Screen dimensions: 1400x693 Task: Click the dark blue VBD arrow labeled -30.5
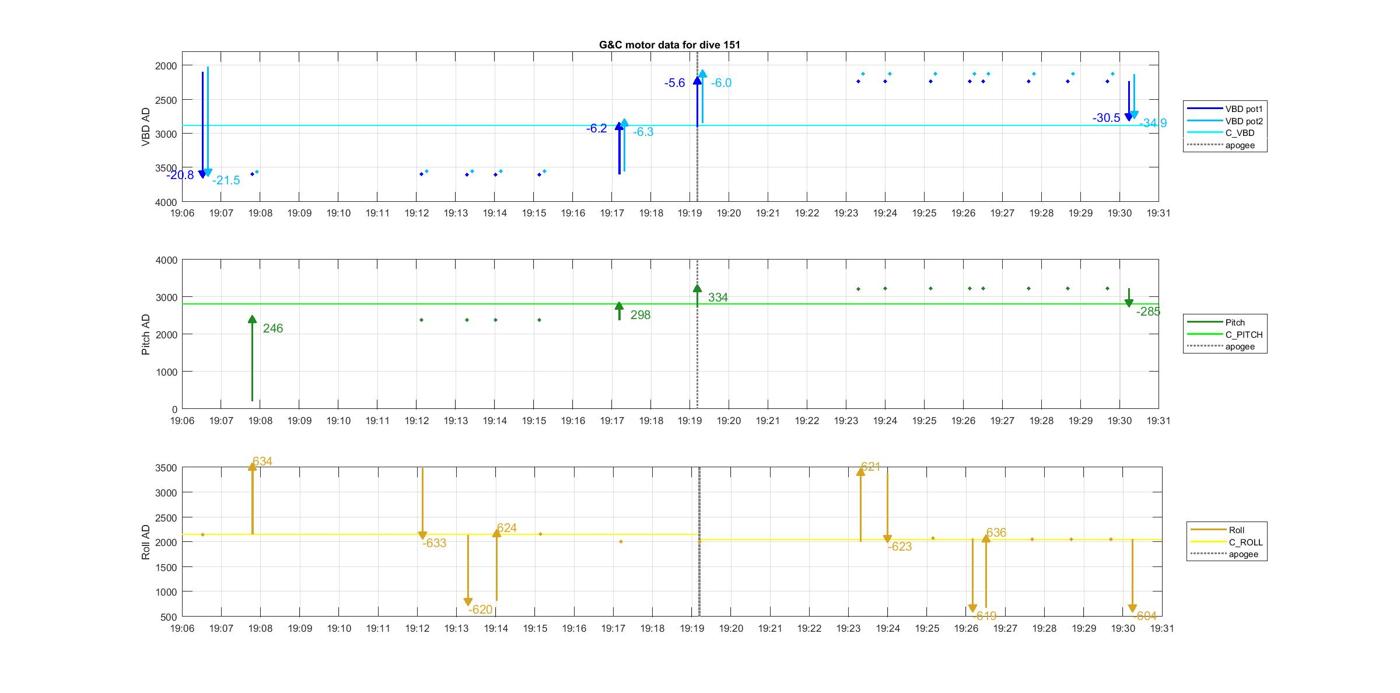pyautogui.click(x=1128, y=101)
